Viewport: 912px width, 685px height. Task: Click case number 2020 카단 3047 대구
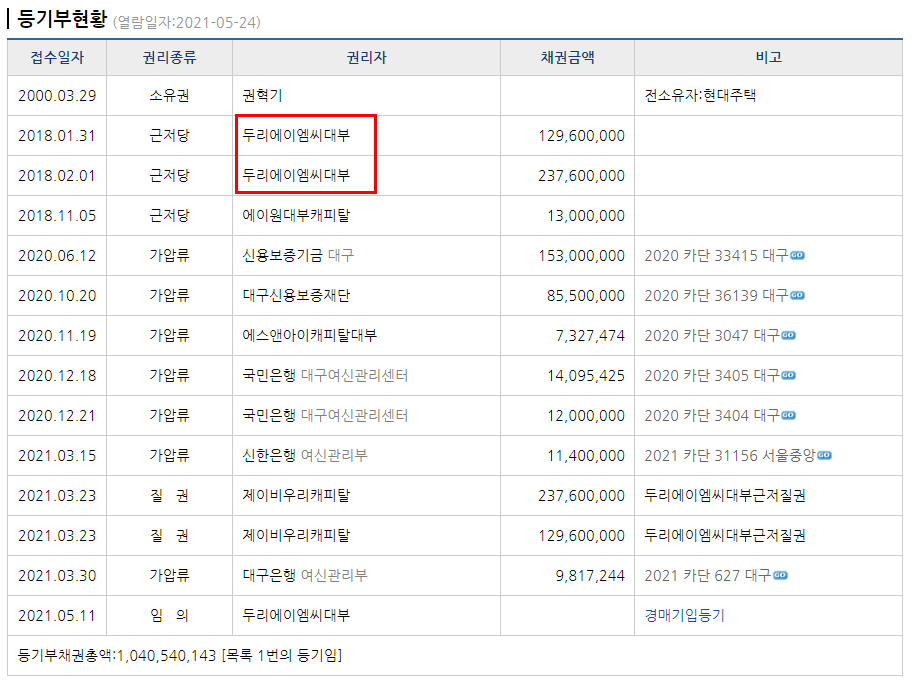(712, 336)
